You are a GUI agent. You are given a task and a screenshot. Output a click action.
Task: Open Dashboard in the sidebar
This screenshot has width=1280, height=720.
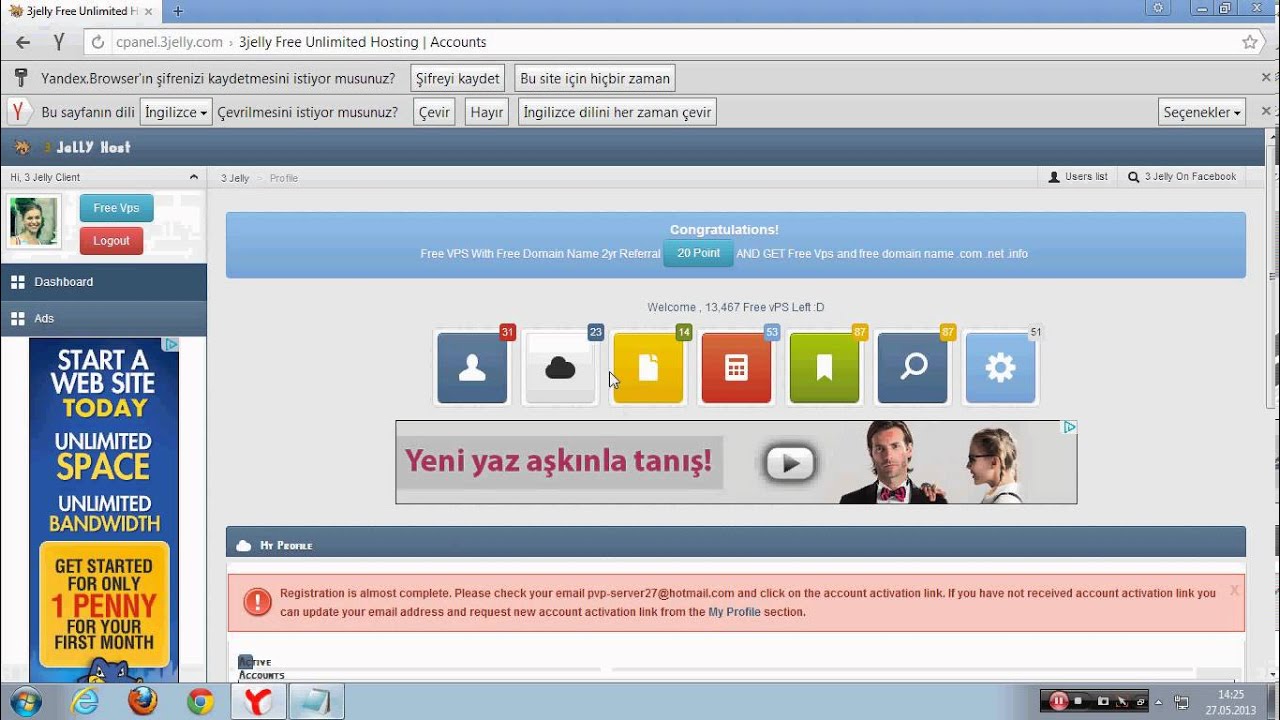point(104,282)
